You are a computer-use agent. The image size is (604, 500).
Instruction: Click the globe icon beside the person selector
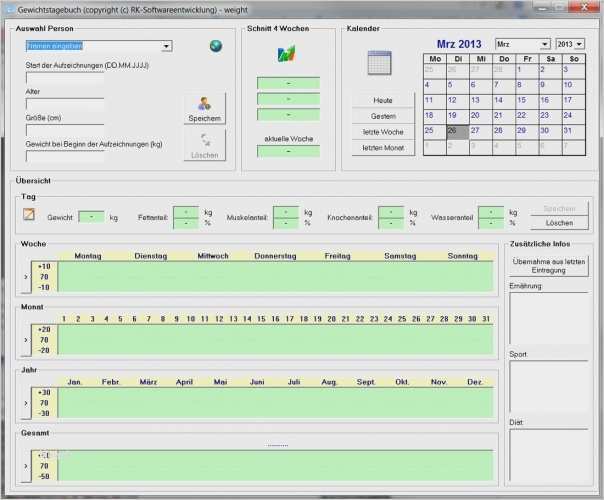[x=215, y=46]
